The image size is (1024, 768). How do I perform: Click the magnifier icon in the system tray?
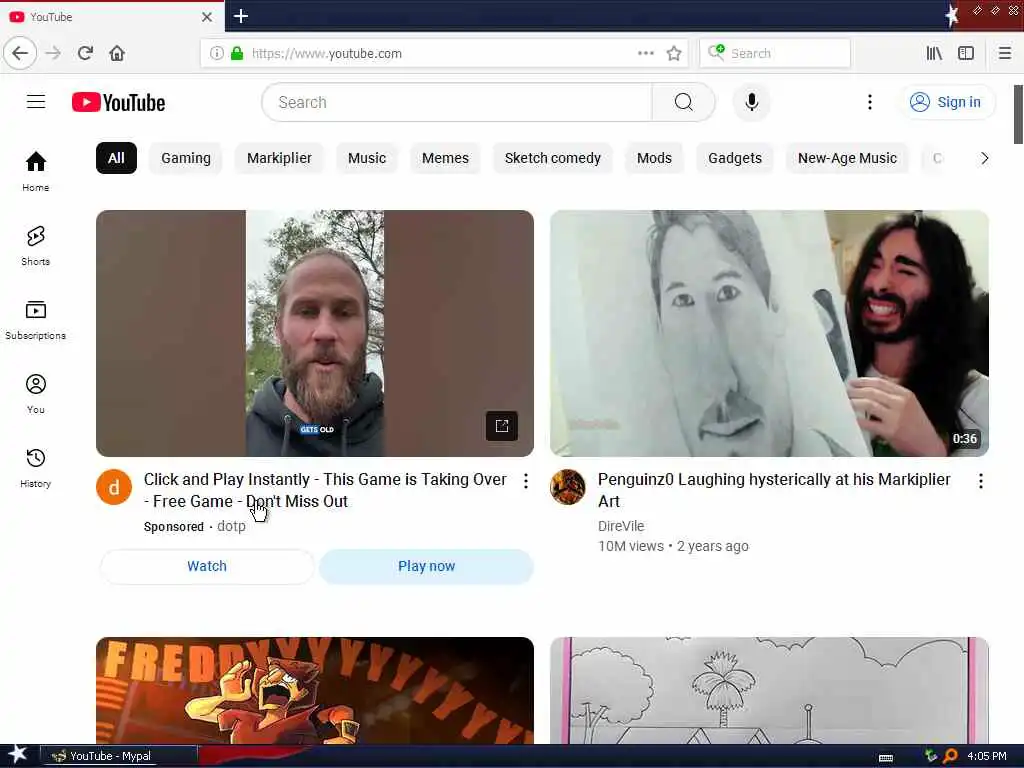[x=950, y=756]
